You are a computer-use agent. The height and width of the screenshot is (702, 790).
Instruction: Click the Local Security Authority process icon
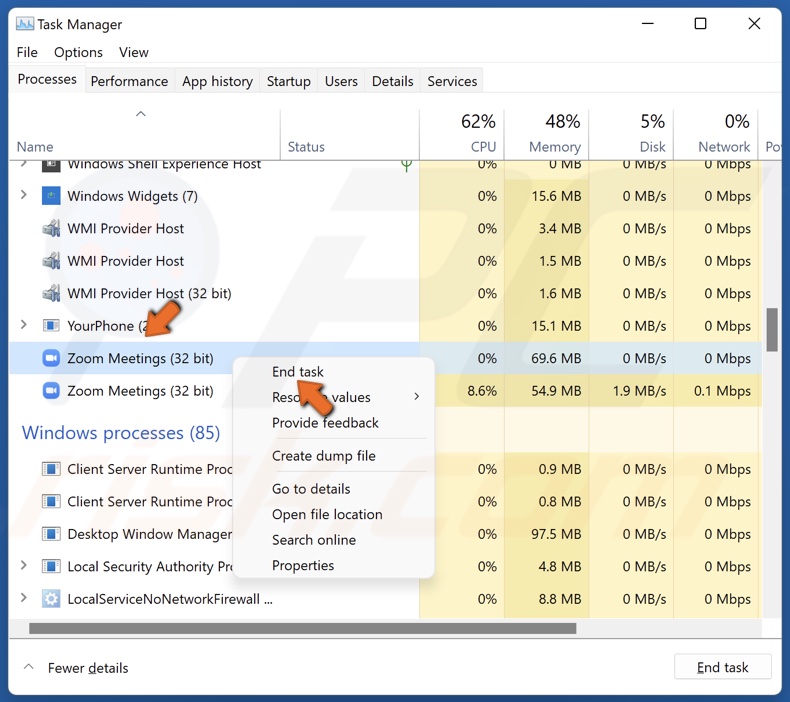click(x=51, y=566)
